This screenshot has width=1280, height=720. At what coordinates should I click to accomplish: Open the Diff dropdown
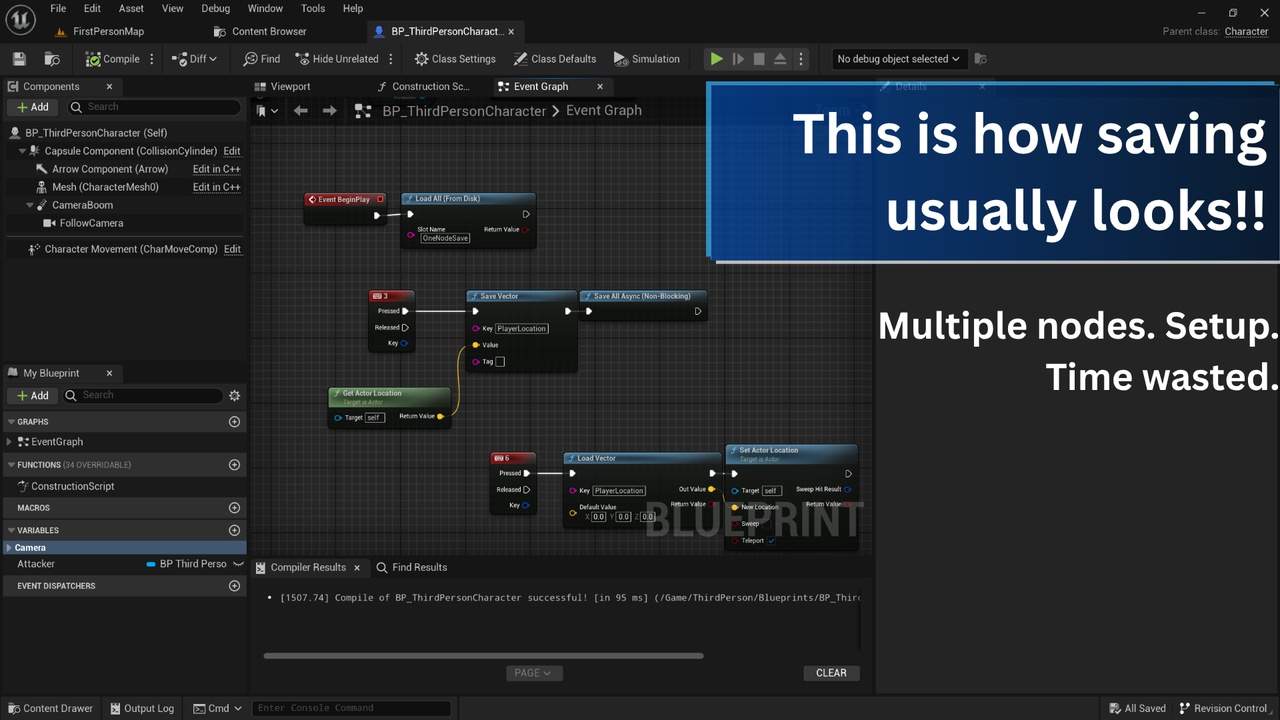pos(195,59)
